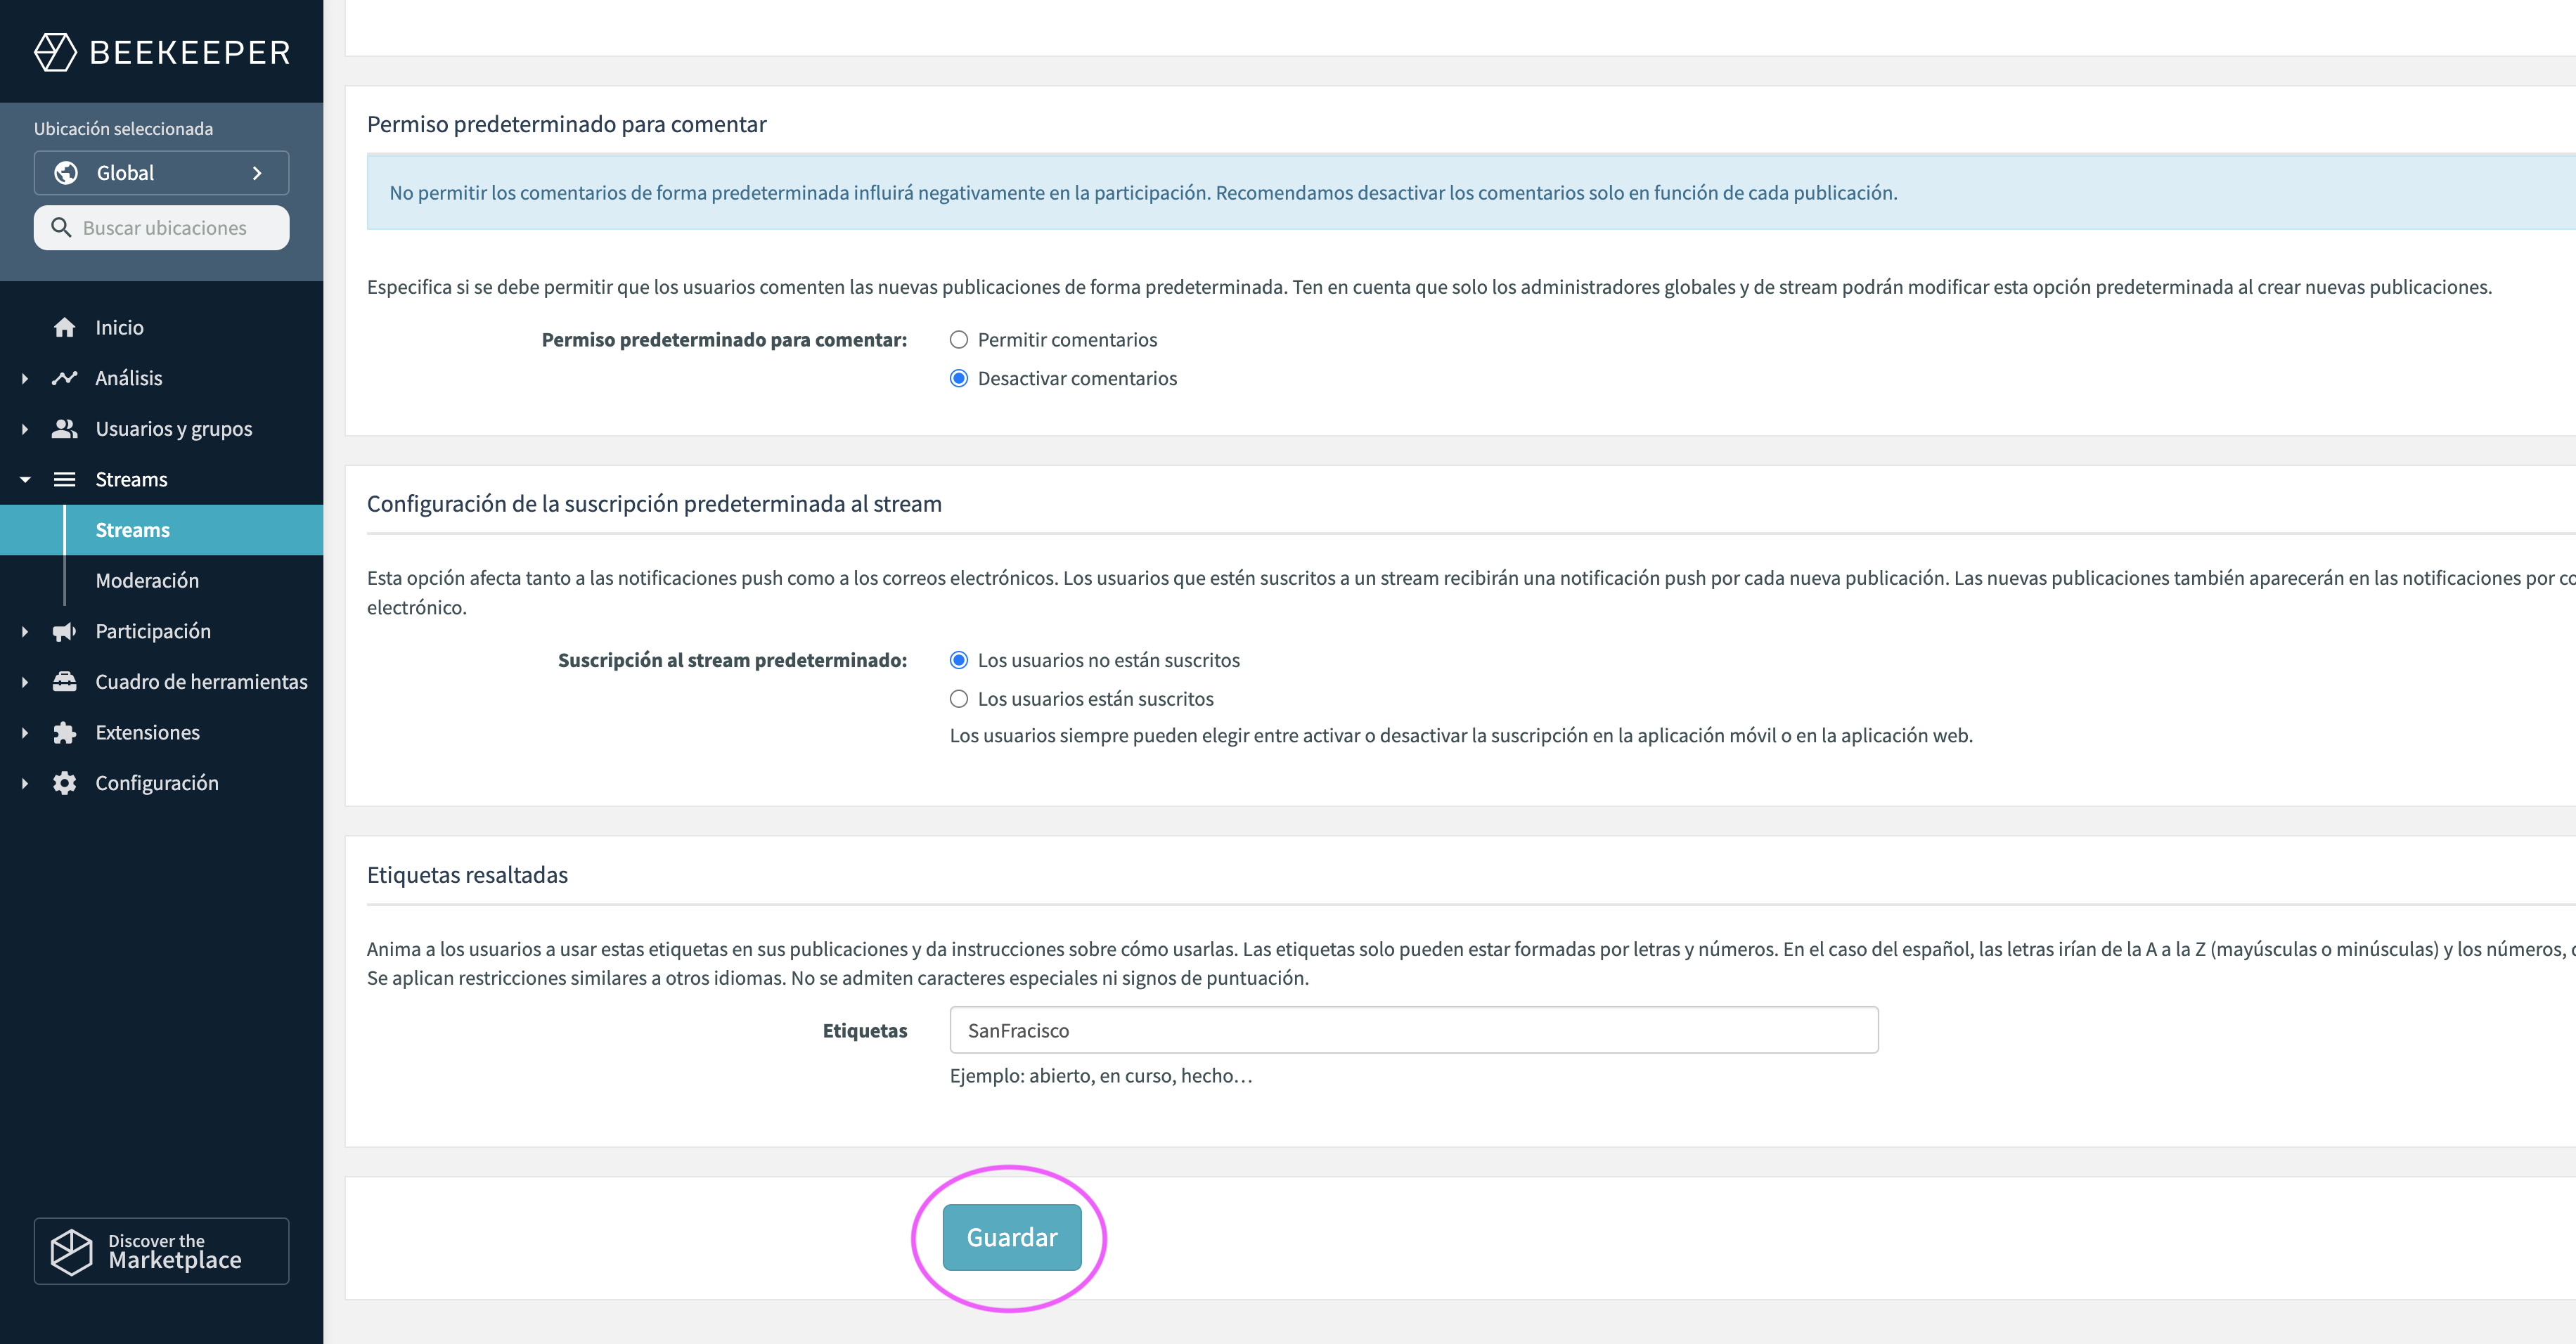The width and height of the screenshot is (2576, 1344).
Task: Open the Moderación submenu item
Action: click(147, 581)
